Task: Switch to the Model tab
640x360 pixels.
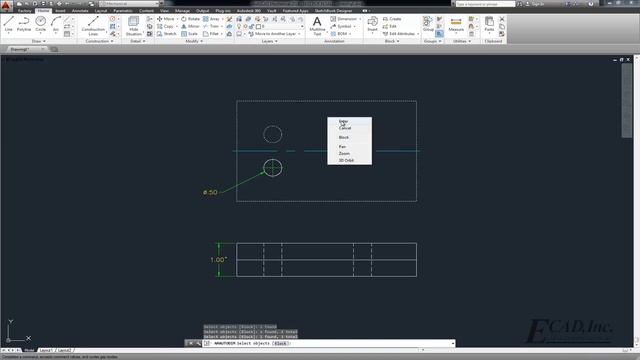Action: point(29,350)
